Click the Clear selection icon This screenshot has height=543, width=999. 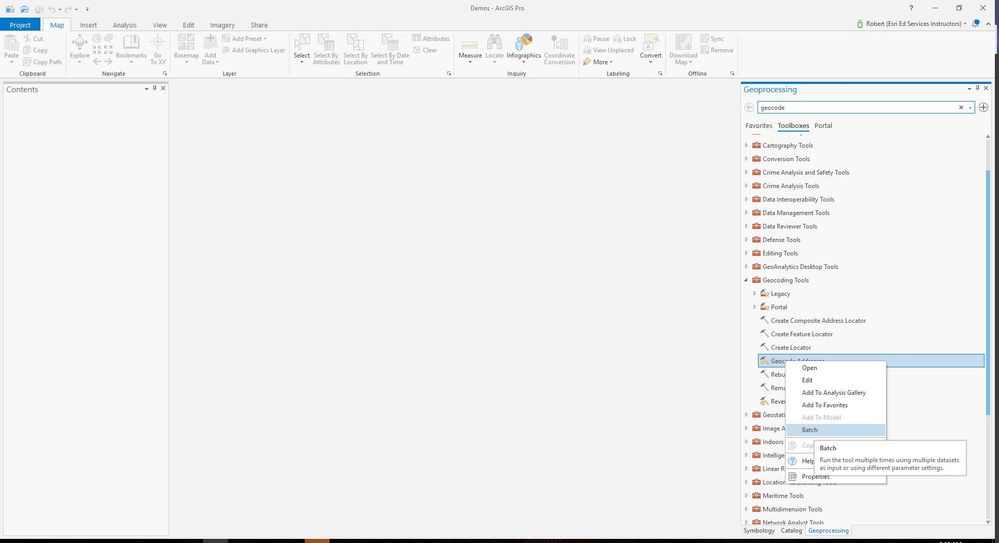point(417,50)
